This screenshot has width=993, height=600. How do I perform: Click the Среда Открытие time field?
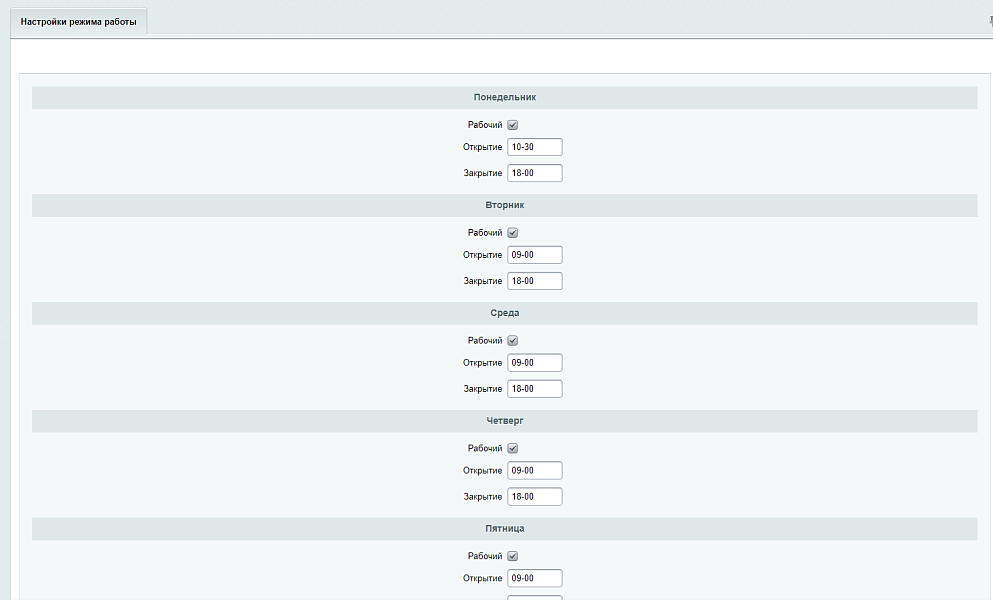tap(534, 363)
